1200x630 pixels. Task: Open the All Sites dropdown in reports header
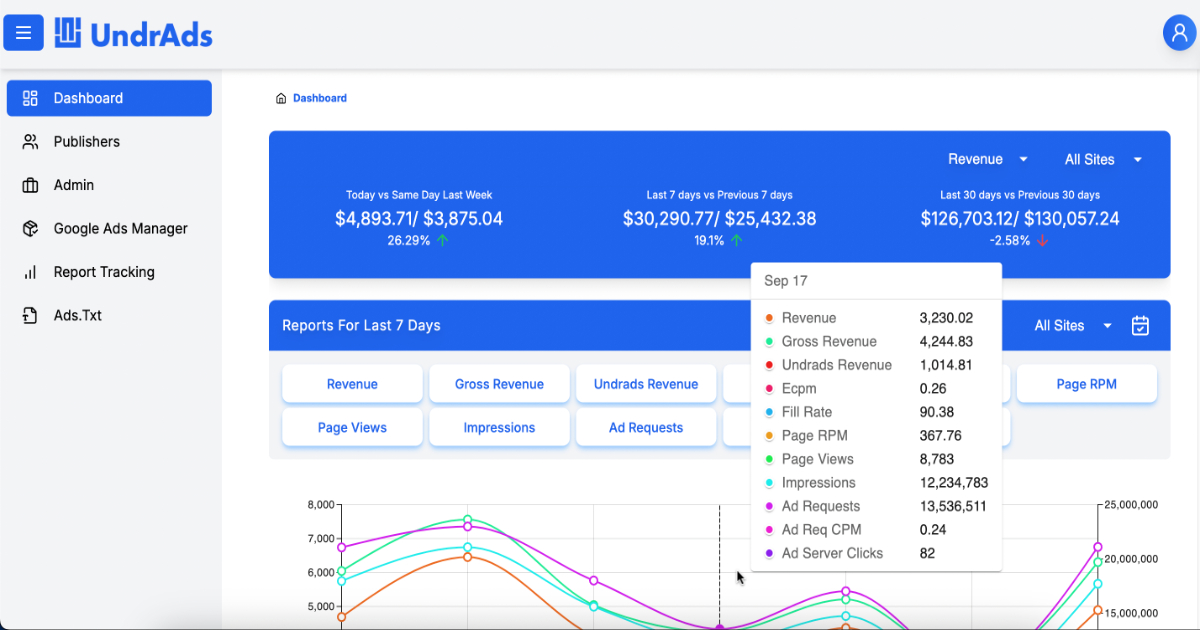pyautogui.click(x=1073, y=326)
